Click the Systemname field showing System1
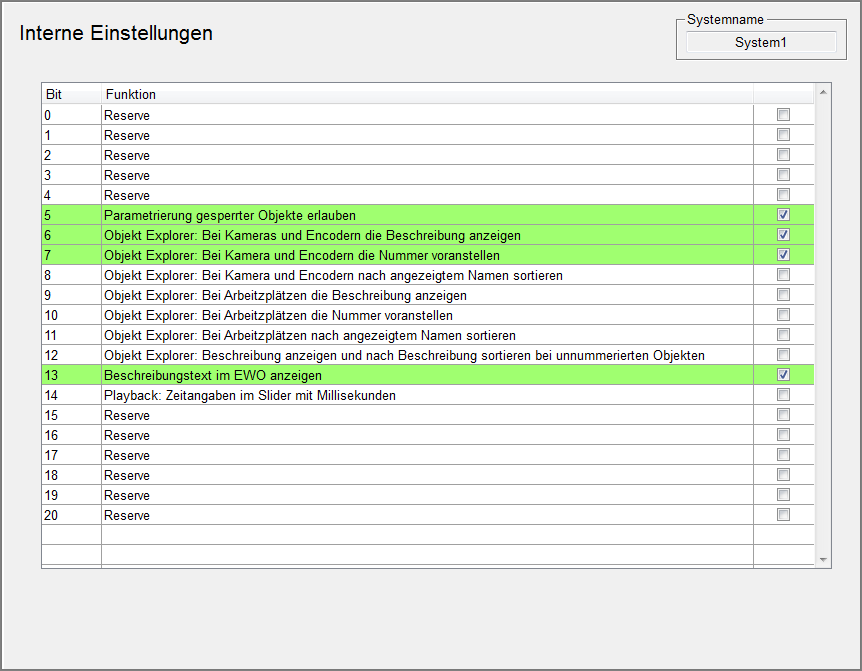Viewport: 862px width, 671px height. [x=761, y=42]
